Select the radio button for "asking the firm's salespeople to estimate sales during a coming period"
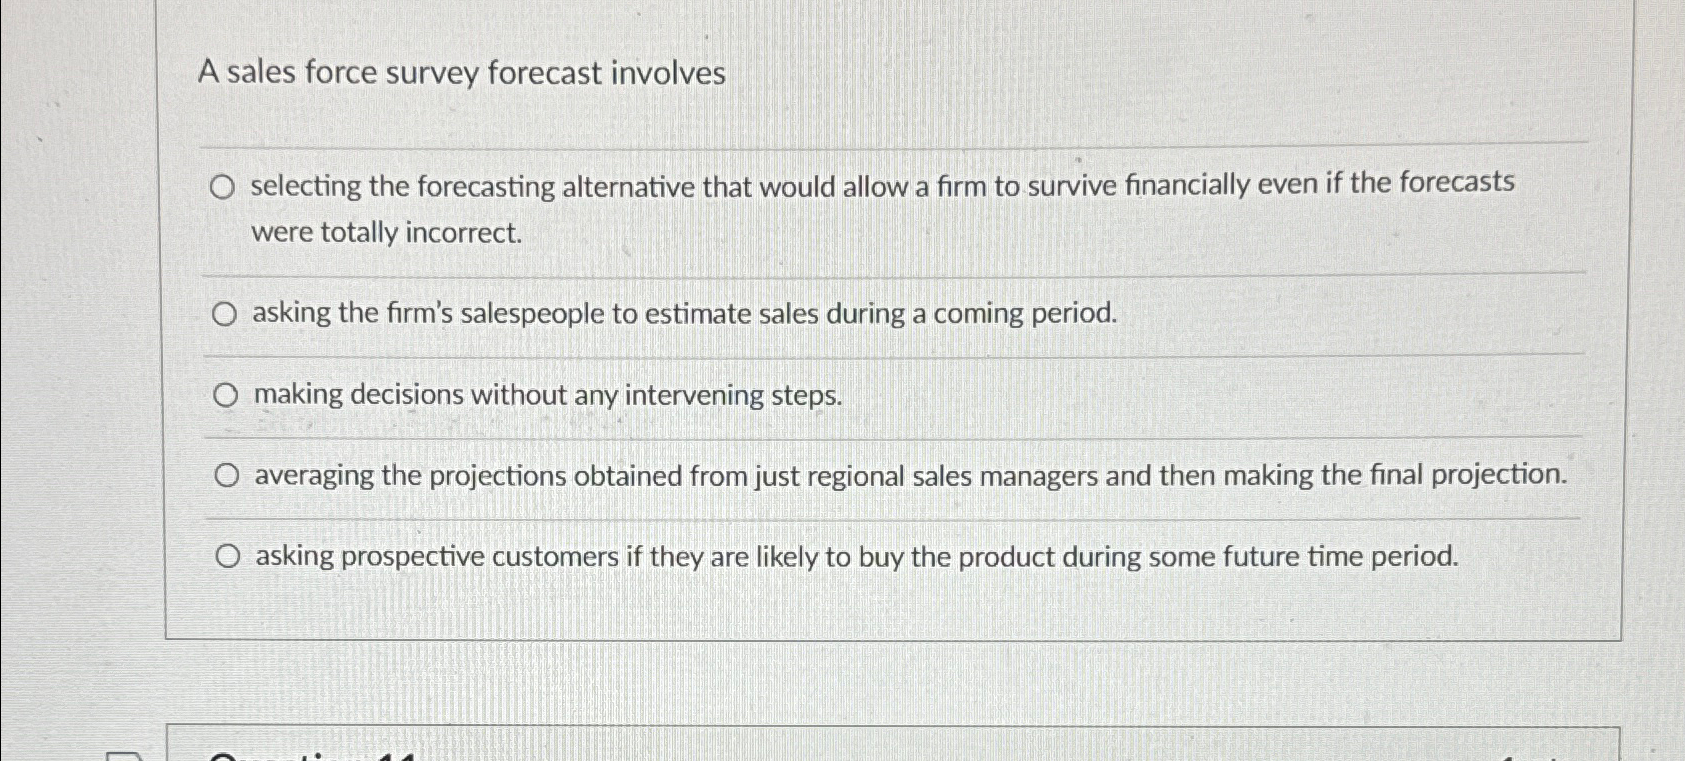Image resolution: width=1685 pixels, height=761 pixels. 226,313
